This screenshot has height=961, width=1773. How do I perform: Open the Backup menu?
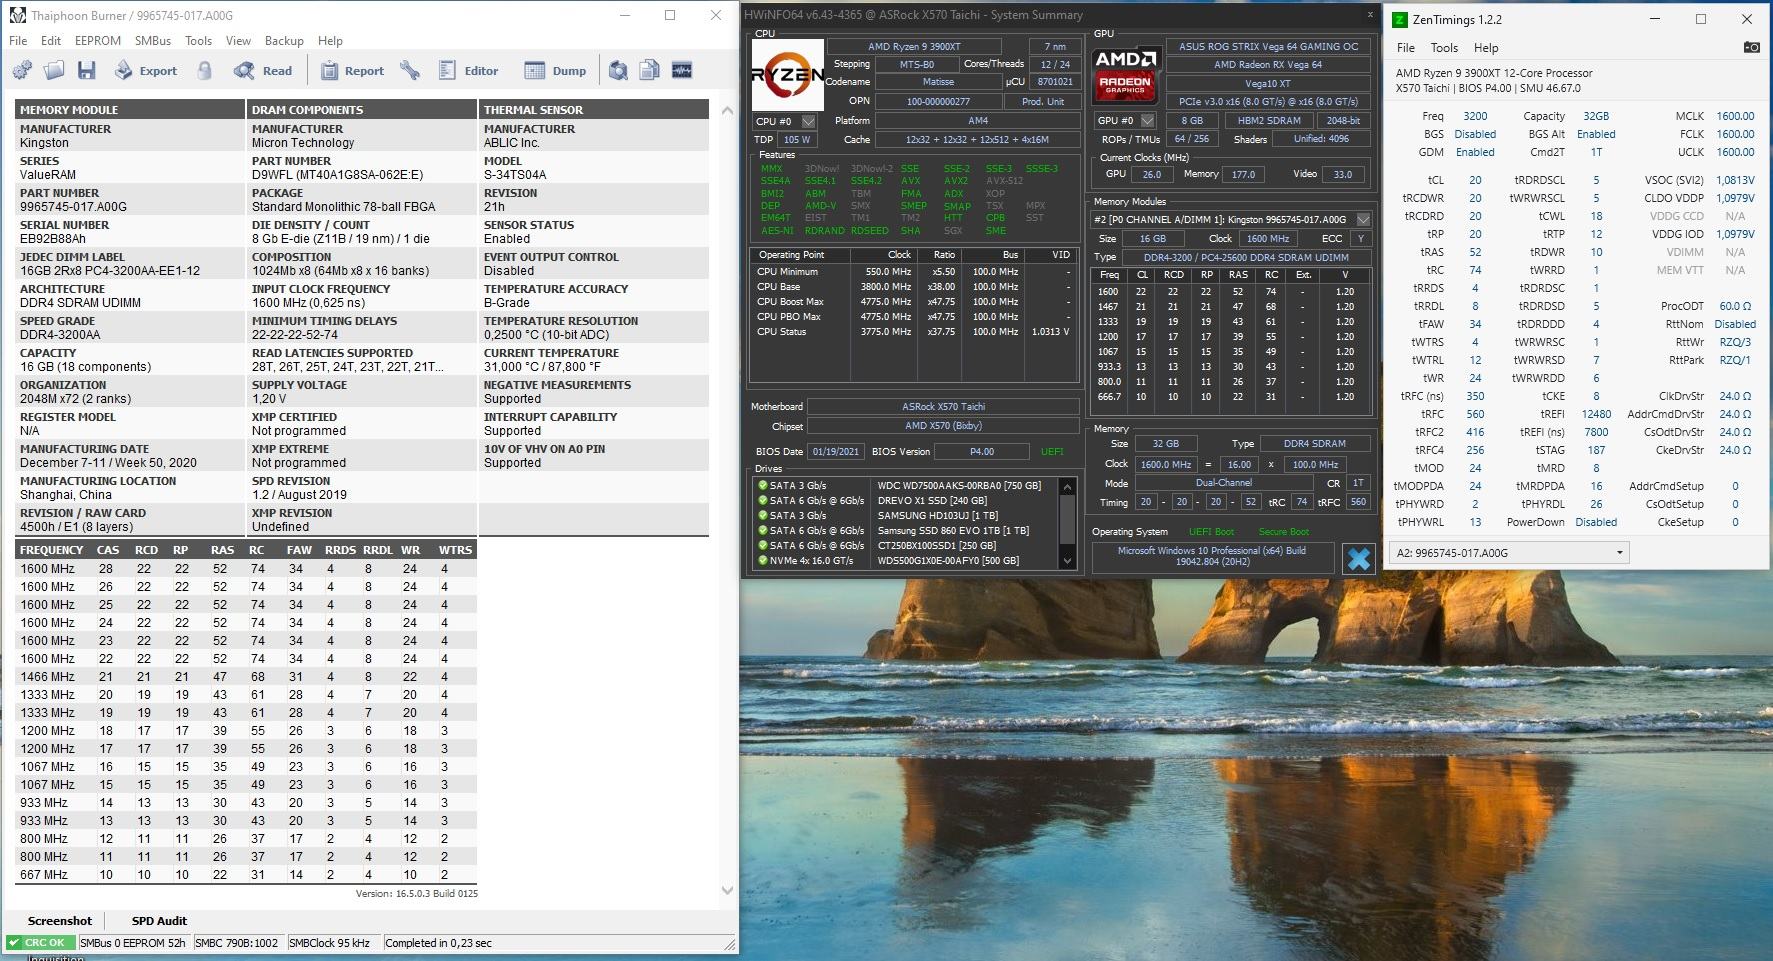[284, 41]
